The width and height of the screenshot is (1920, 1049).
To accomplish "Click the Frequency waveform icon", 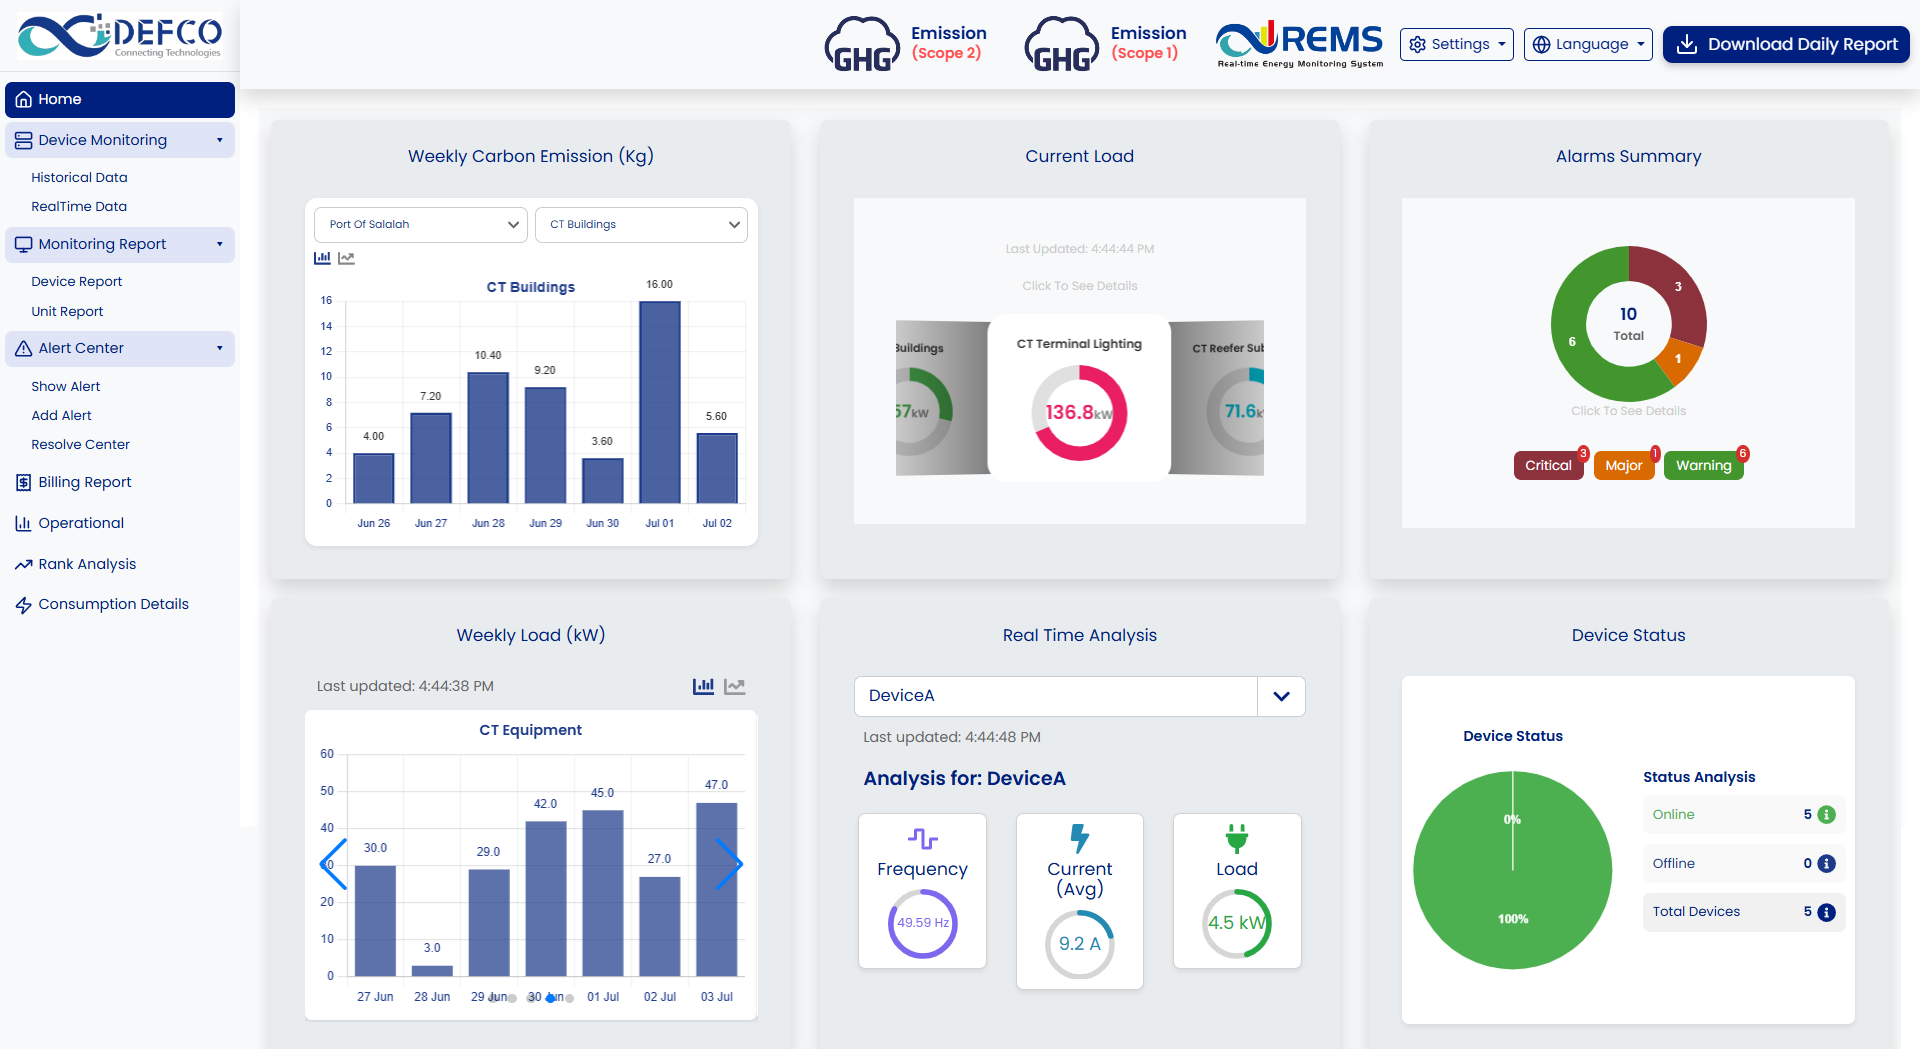I will click(922, 838).
